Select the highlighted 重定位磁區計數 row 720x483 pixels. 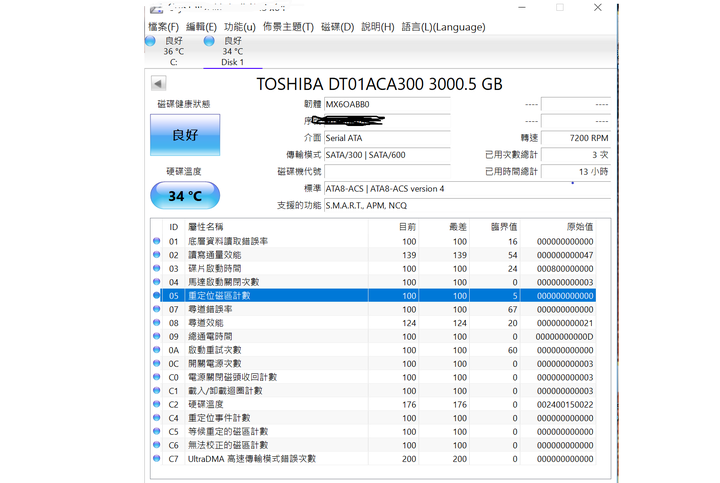point(374,296)
